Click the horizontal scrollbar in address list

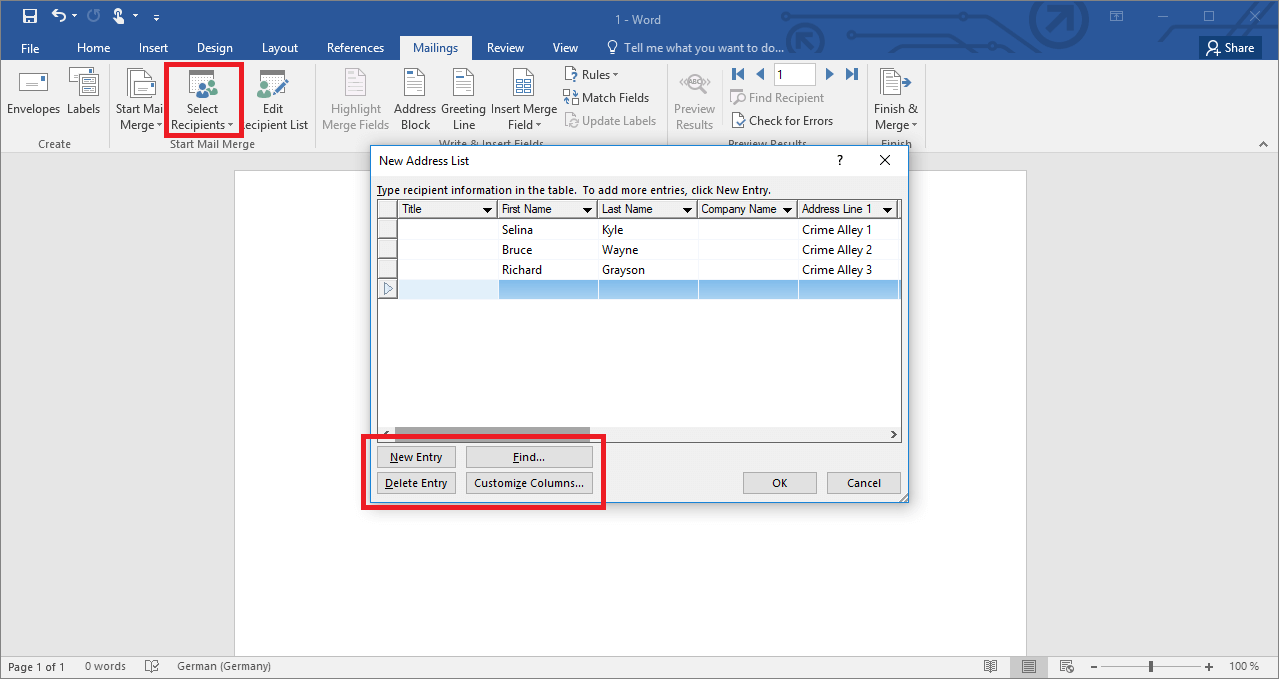(x=492, y=435)
